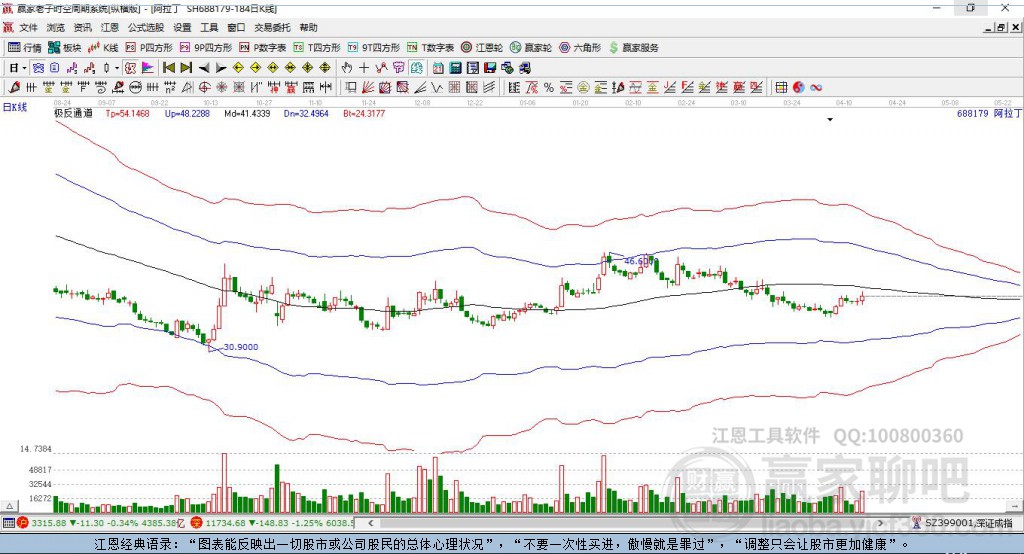
Task: Open the 板块 sector view
Action: 65,48
